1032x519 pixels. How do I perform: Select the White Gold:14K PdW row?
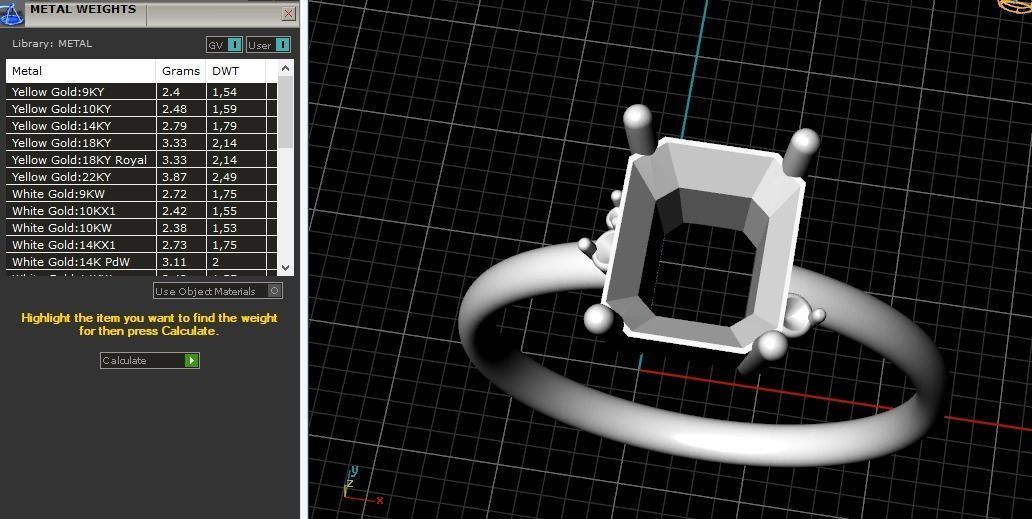142,262
